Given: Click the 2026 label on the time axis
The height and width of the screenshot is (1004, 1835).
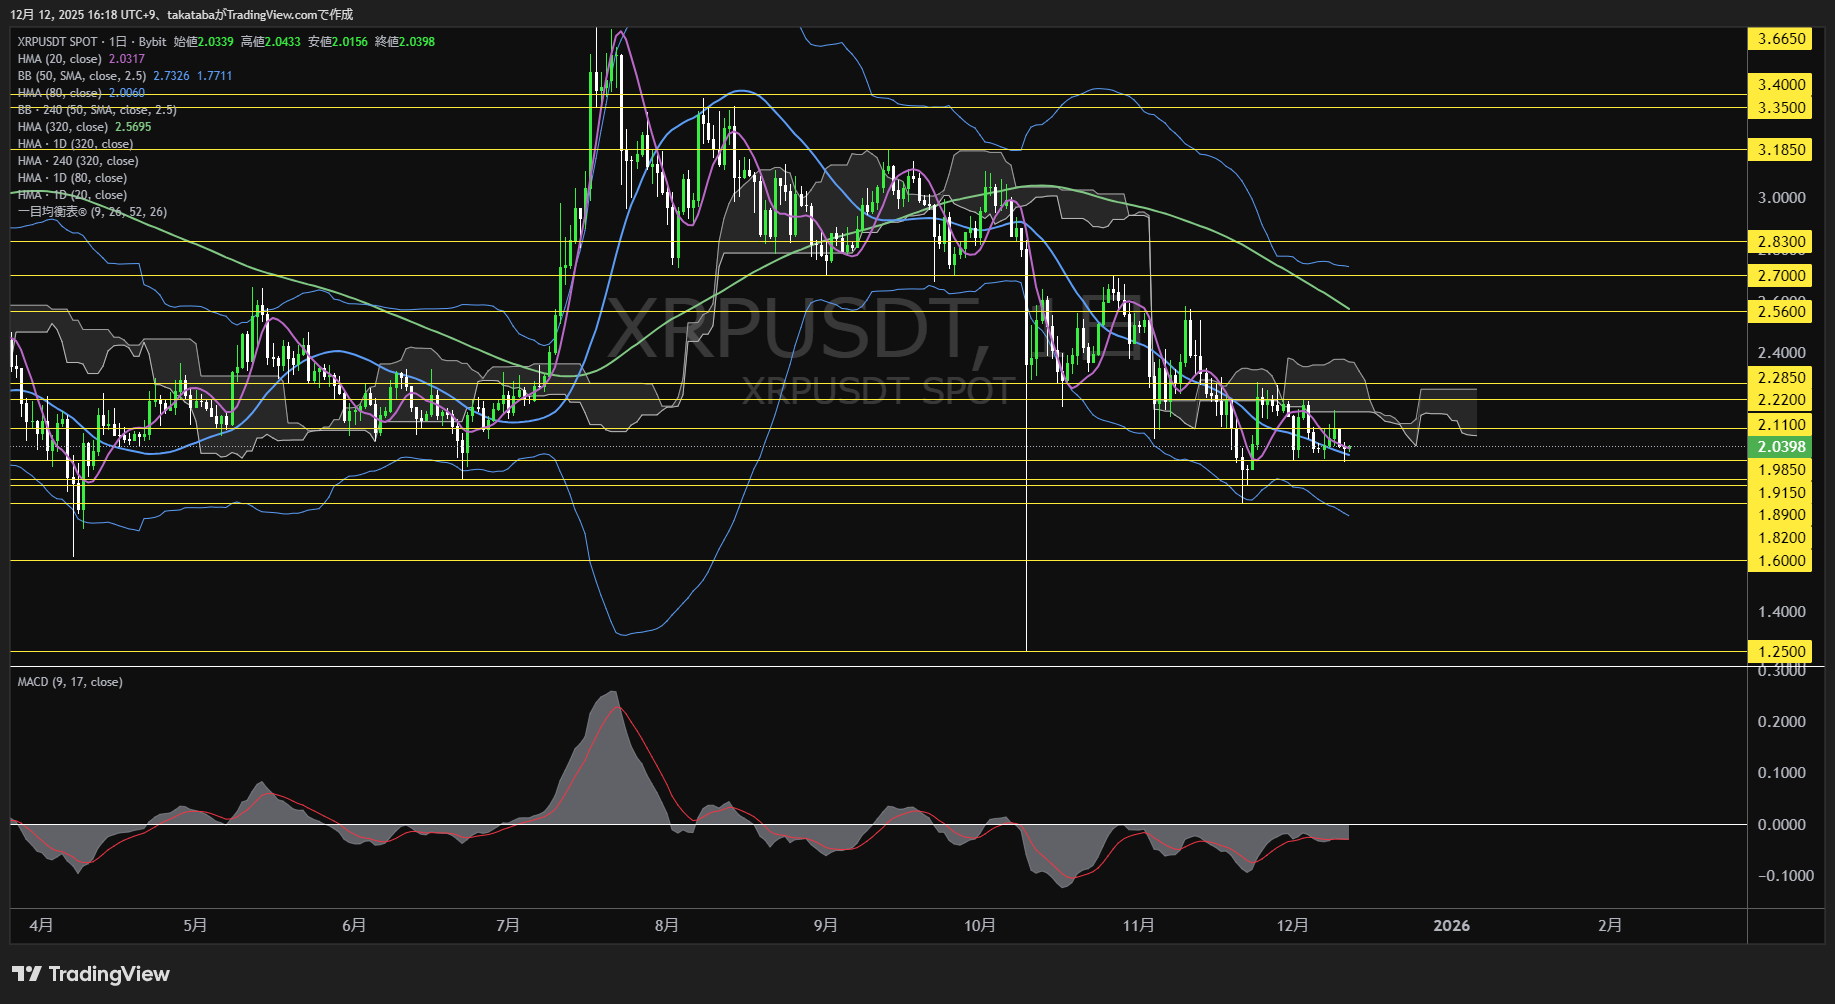Looking at the screenshot, I should tap(1451, 925).
